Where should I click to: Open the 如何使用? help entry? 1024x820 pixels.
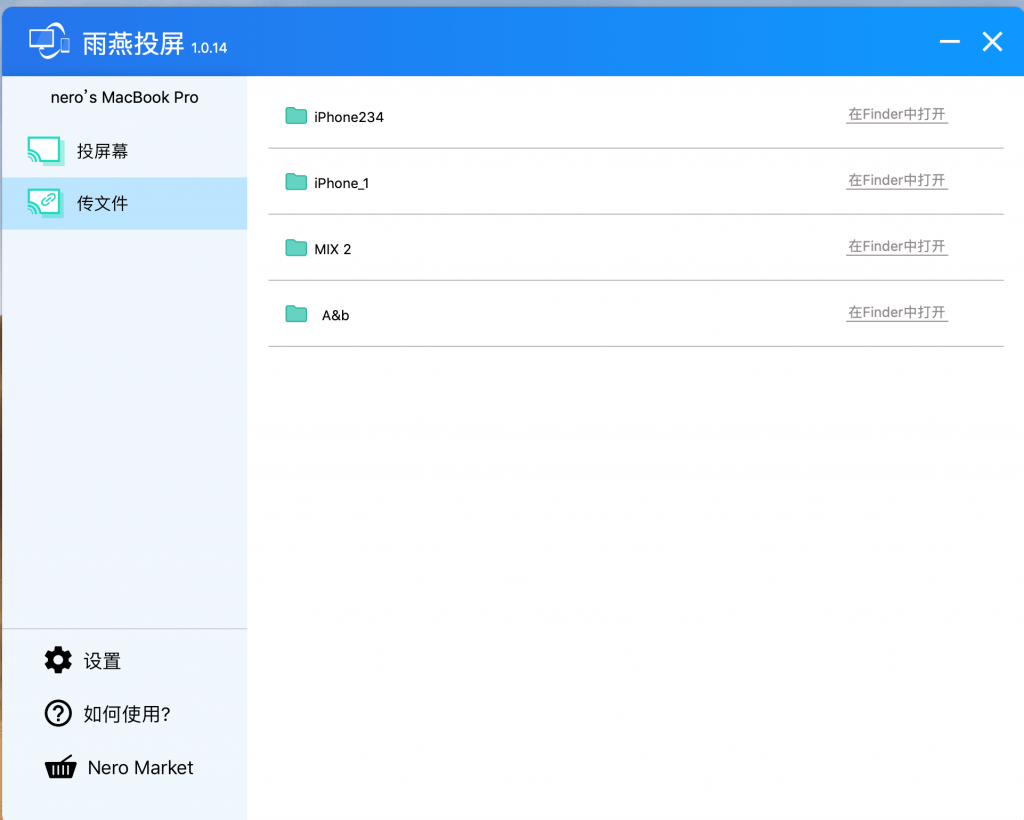pos(127,714)
